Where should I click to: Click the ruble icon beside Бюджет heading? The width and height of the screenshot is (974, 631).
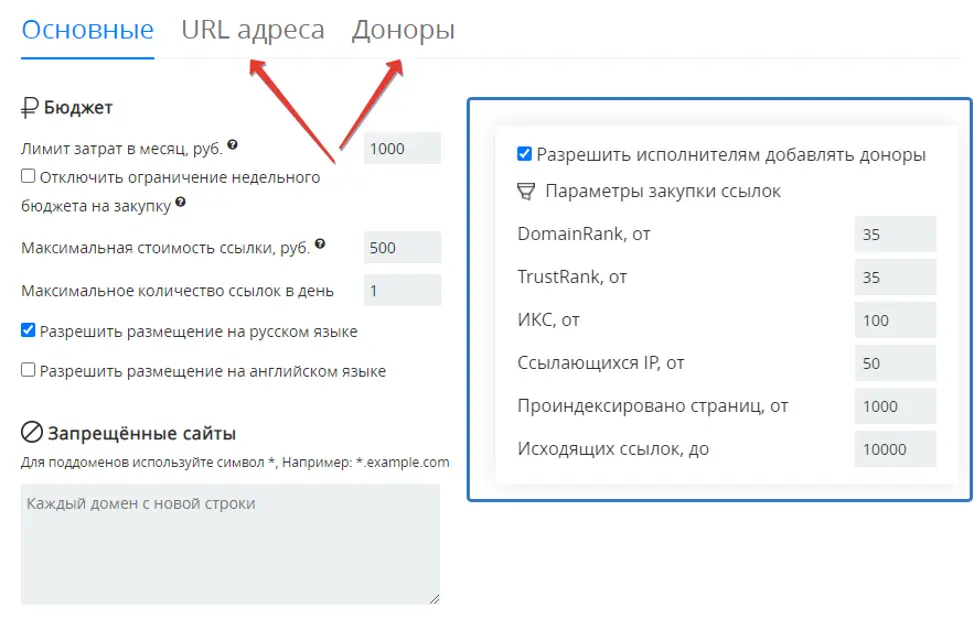click(x=30, y=107)
